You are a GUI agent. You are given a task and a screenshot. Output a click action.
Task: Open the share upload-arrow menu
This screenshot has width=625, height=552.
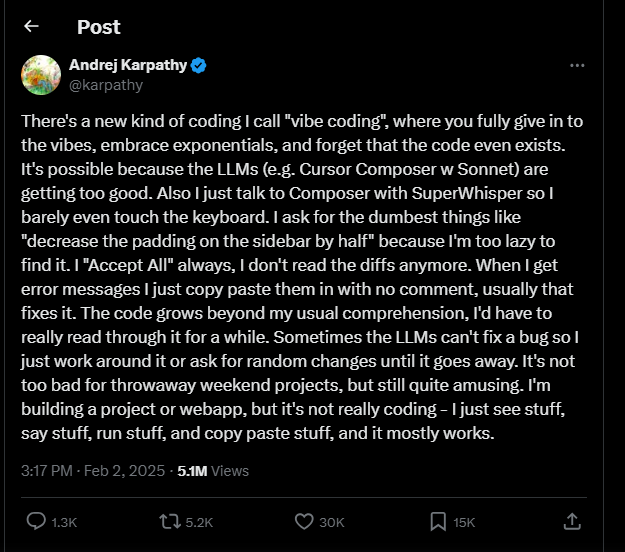tap(572, 521)
